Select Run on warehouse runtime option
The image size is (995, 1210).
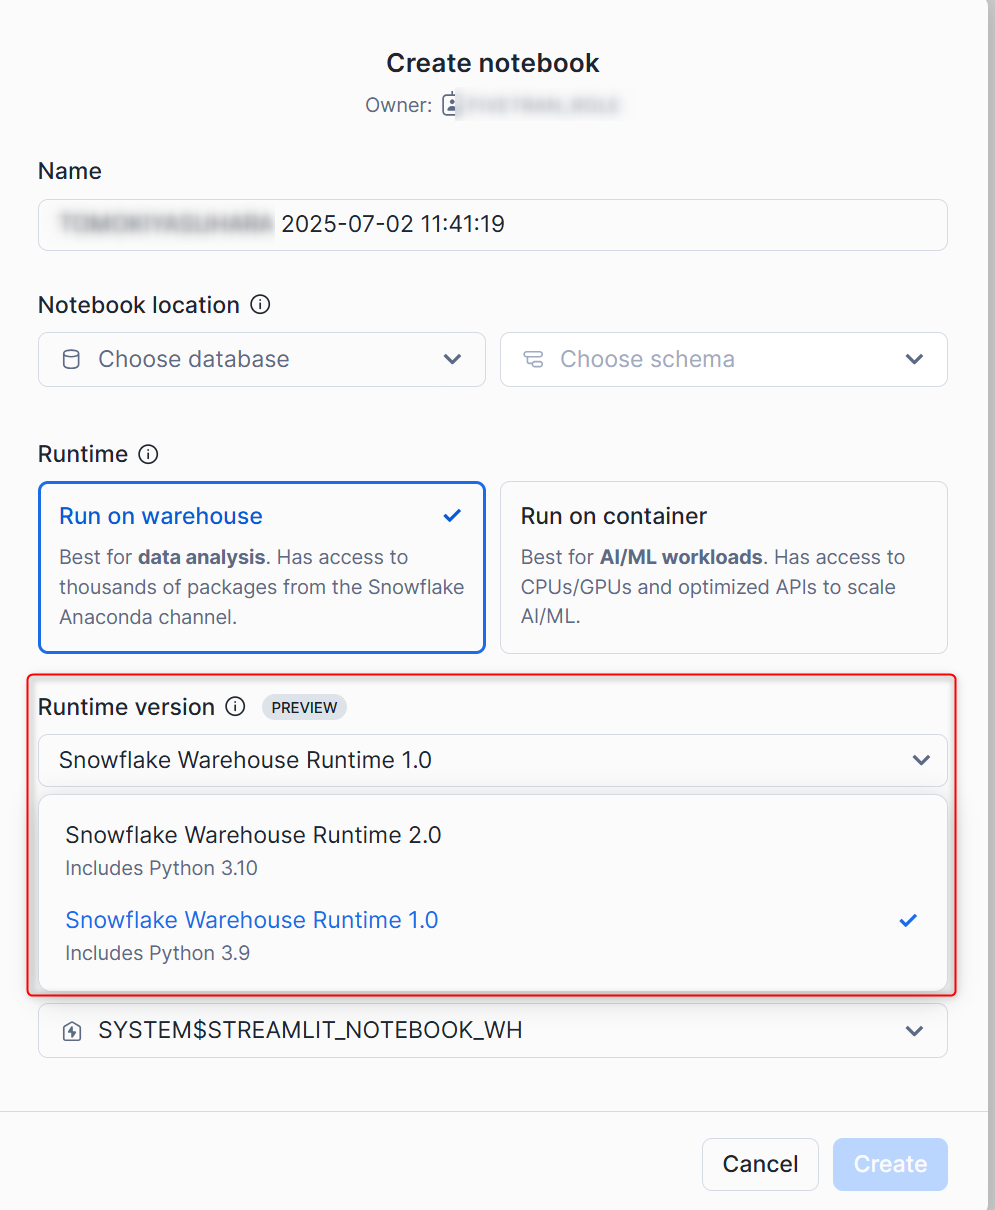(x=262, y=567)
